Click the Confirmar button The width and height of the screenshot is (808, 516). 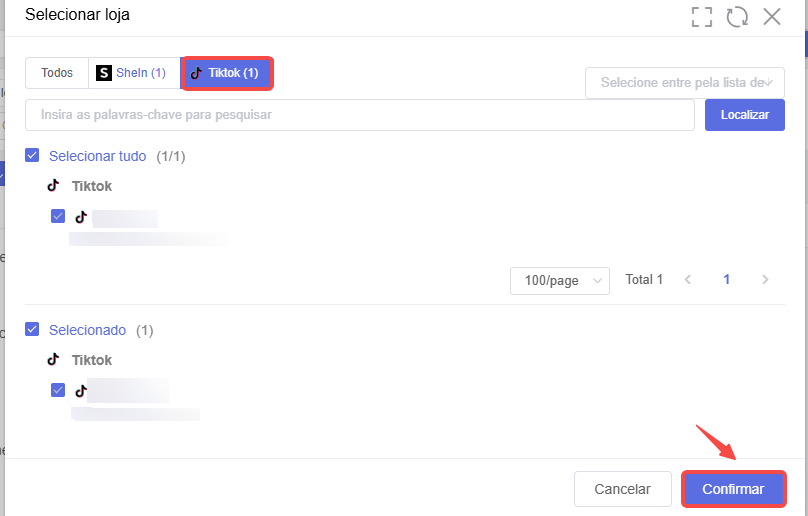[x=734, y=489]
